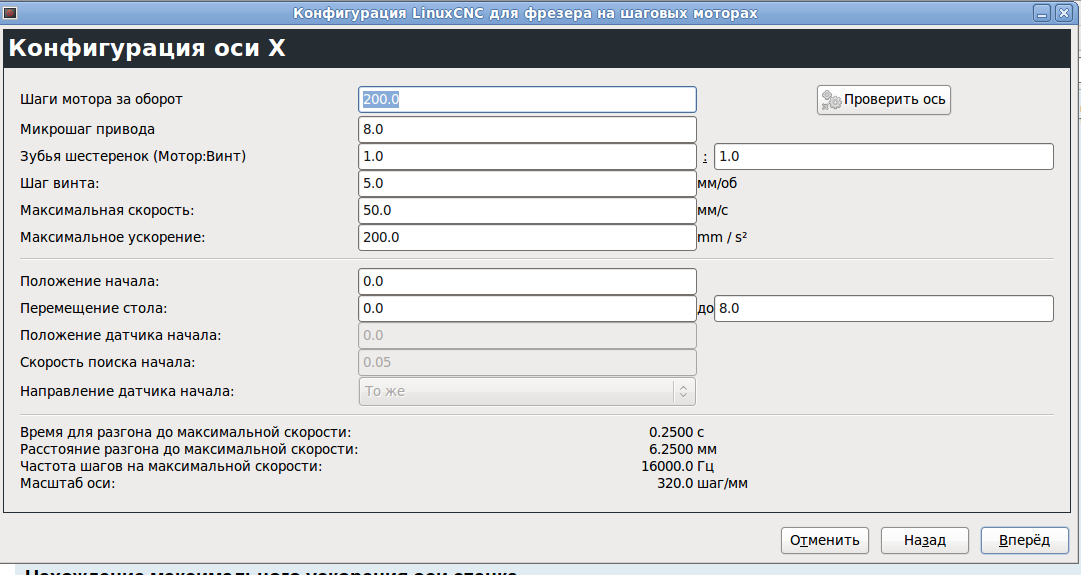The width and height of the screenshot is (1081, 575).
Task: Select the Шаг винта input field
Action: [x=527, y=183]
